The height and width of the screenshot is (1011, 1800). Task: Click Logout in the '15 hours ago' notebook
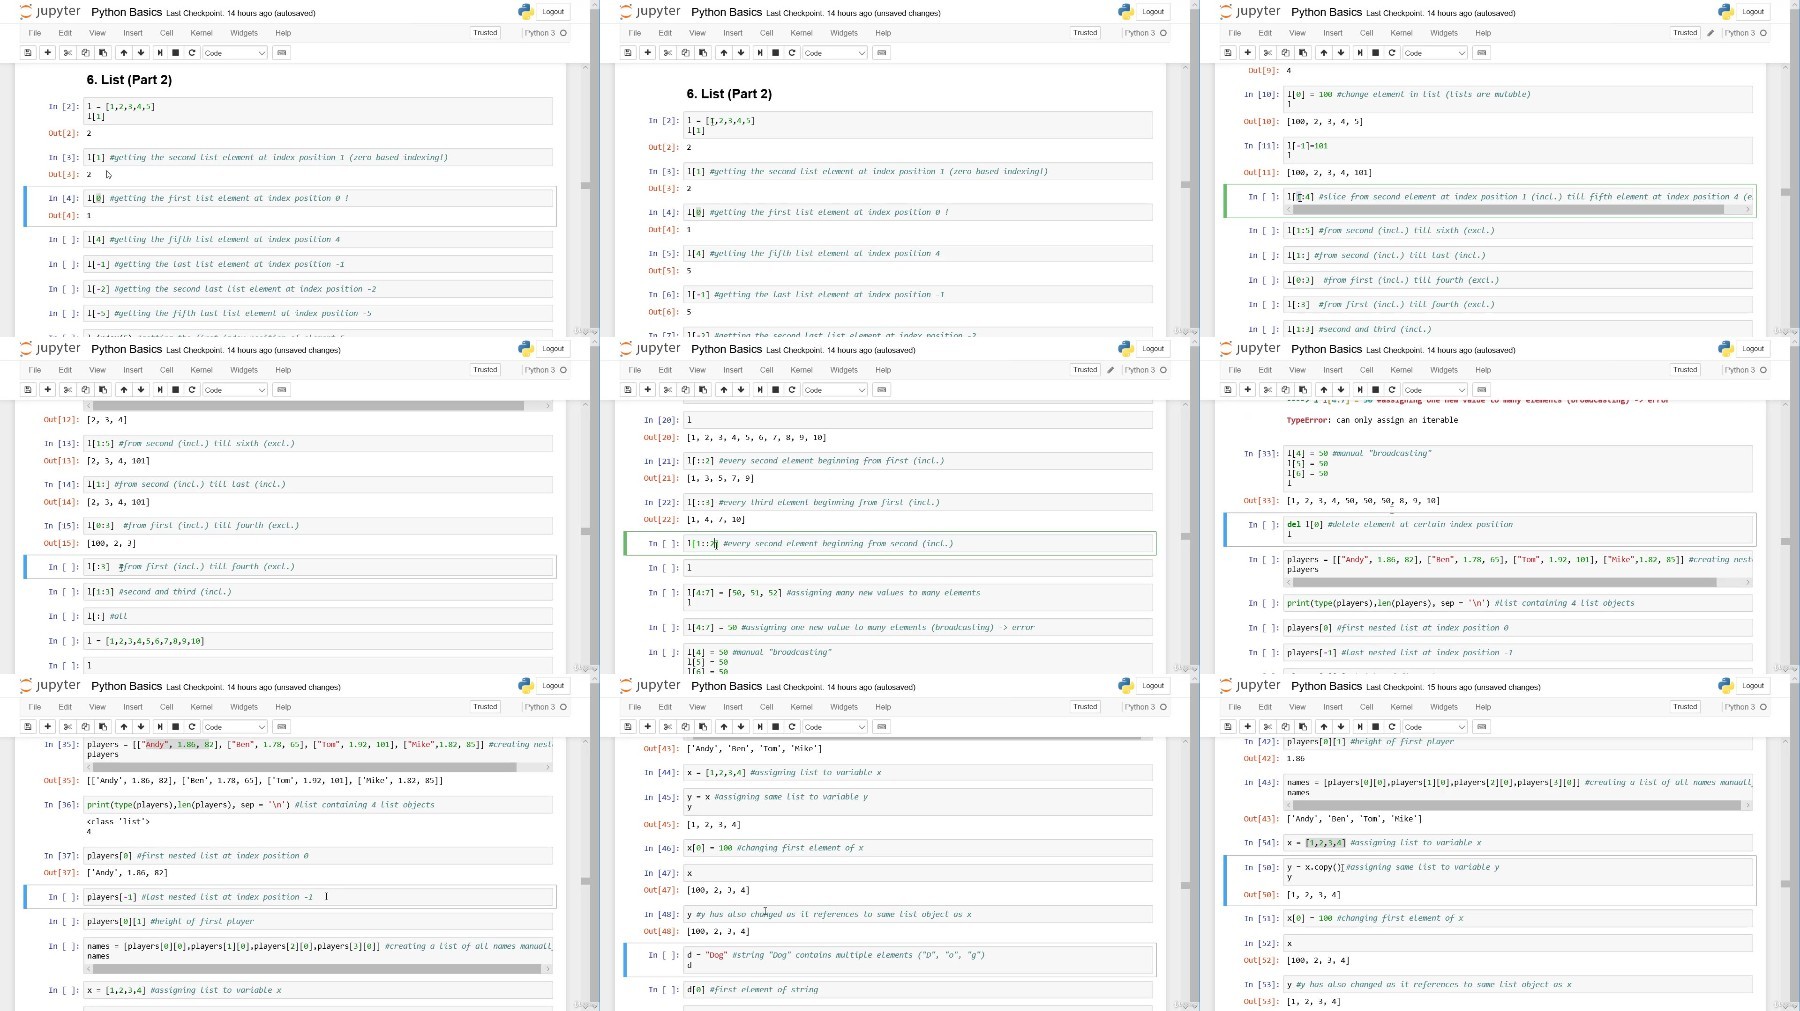1753,685
